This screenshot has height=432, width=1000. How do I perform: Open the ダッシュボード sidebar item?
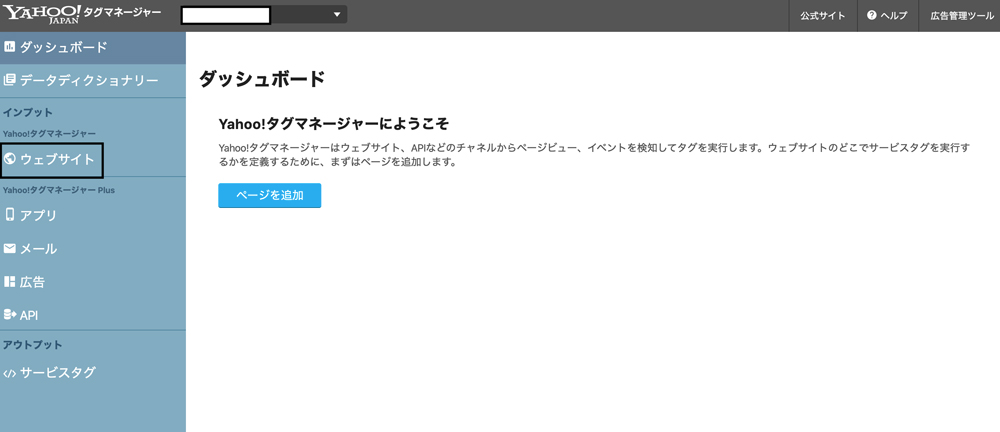pos(93,47)
